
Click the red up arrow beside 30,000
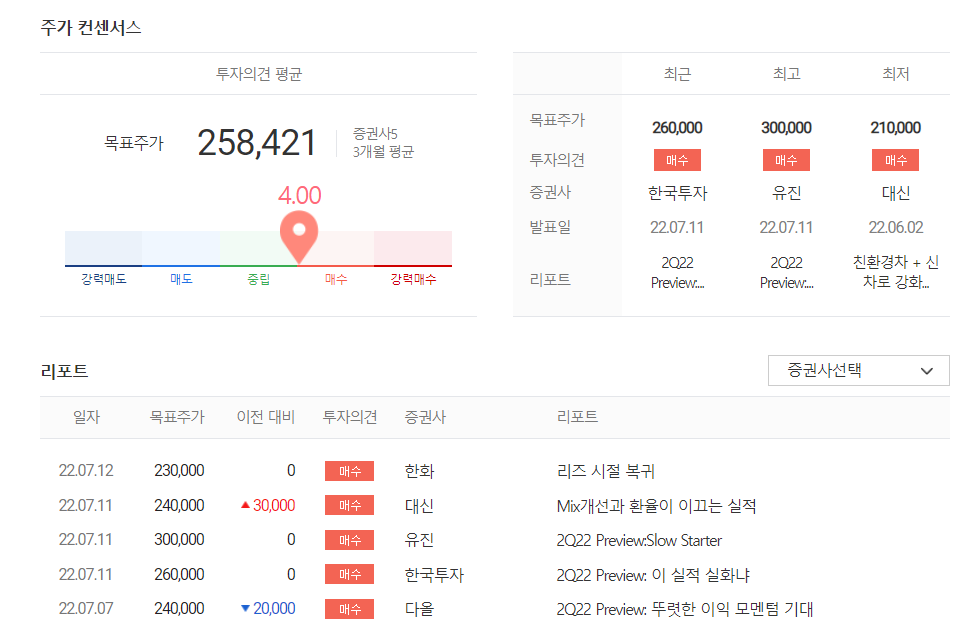pos(246,505)
